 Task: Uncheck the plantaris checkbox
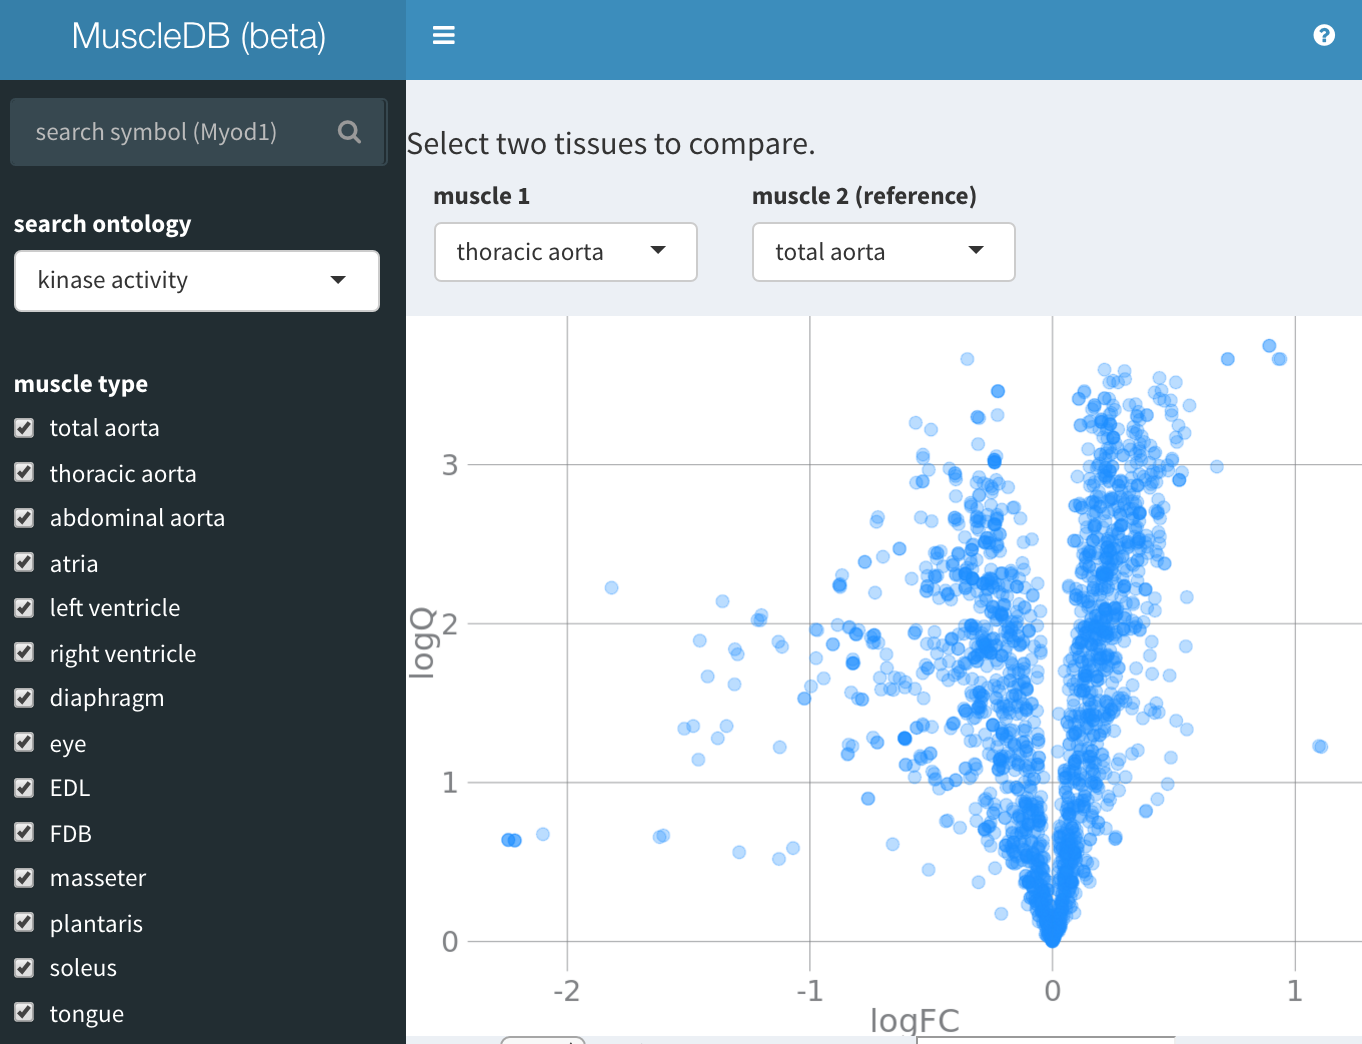pos(25,923)
